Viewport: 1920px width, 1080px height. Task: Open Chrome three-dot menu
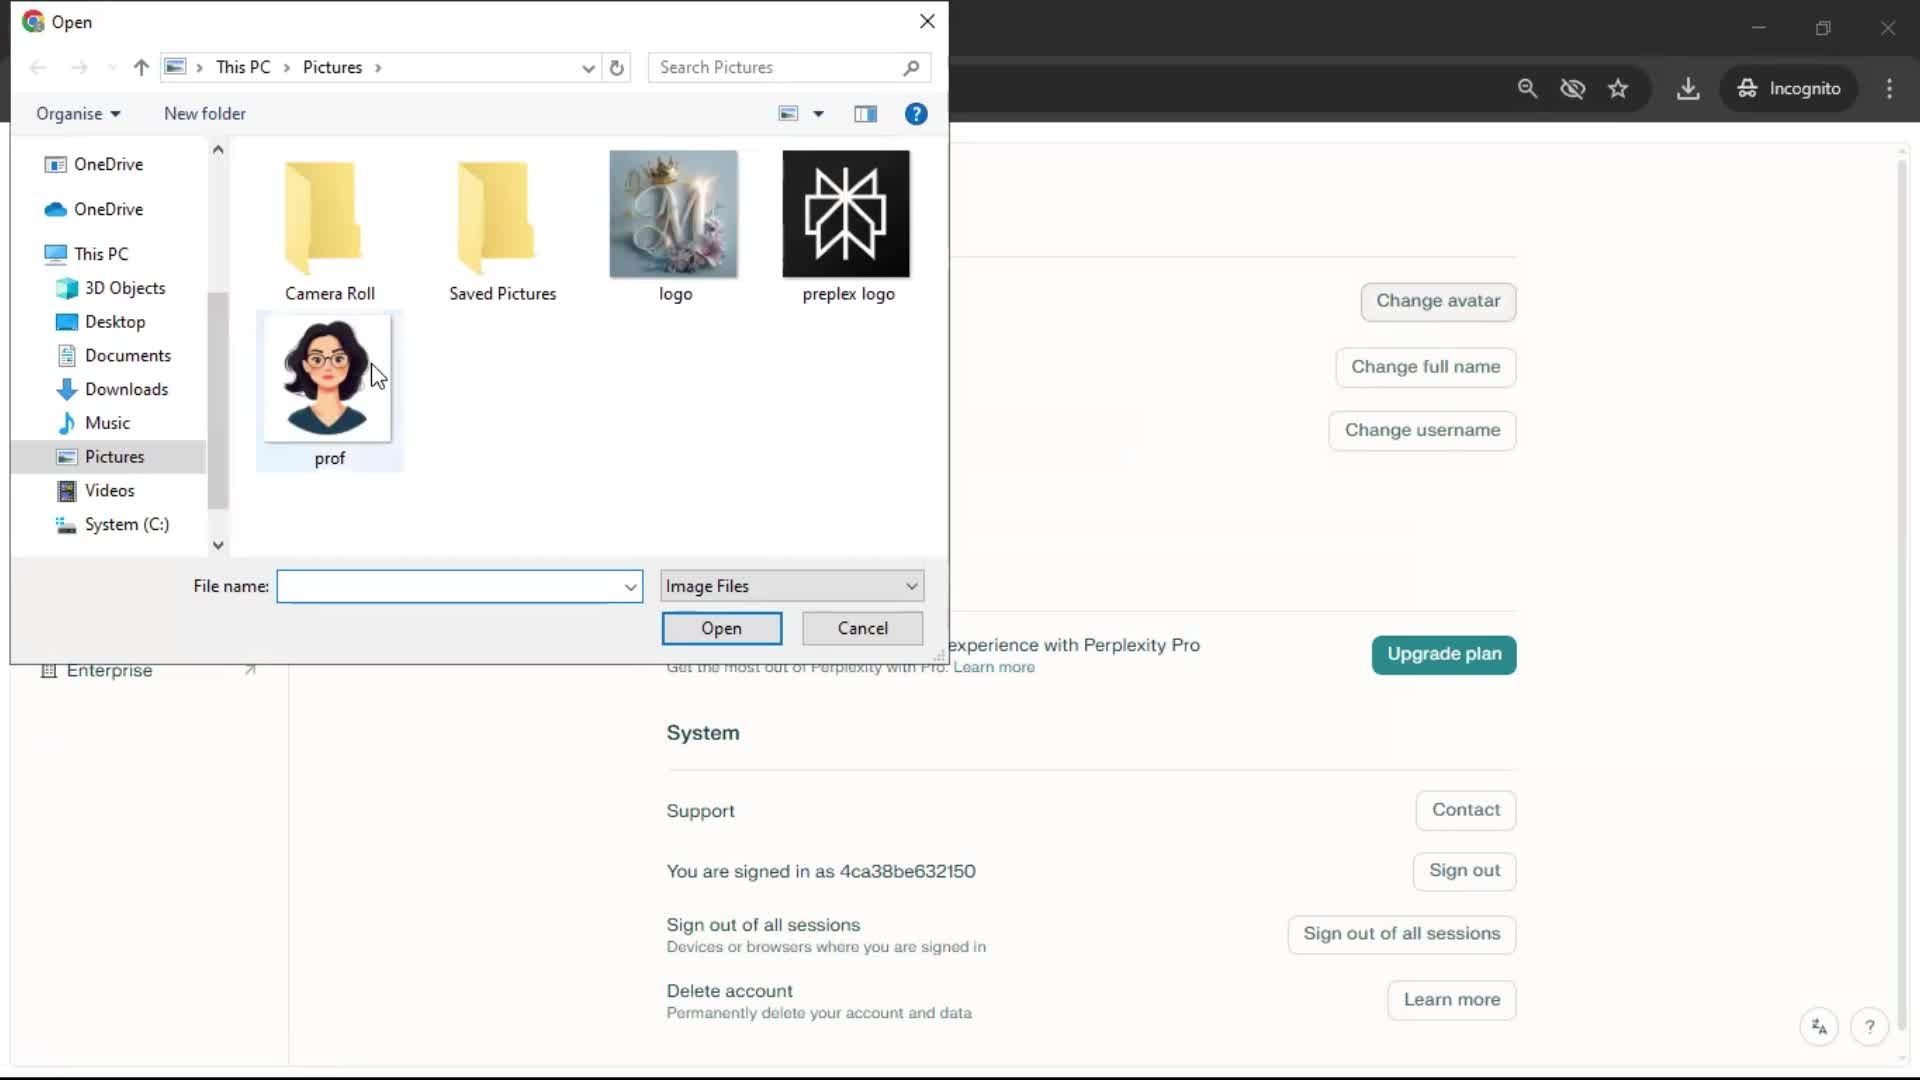tap(1889, 89)
